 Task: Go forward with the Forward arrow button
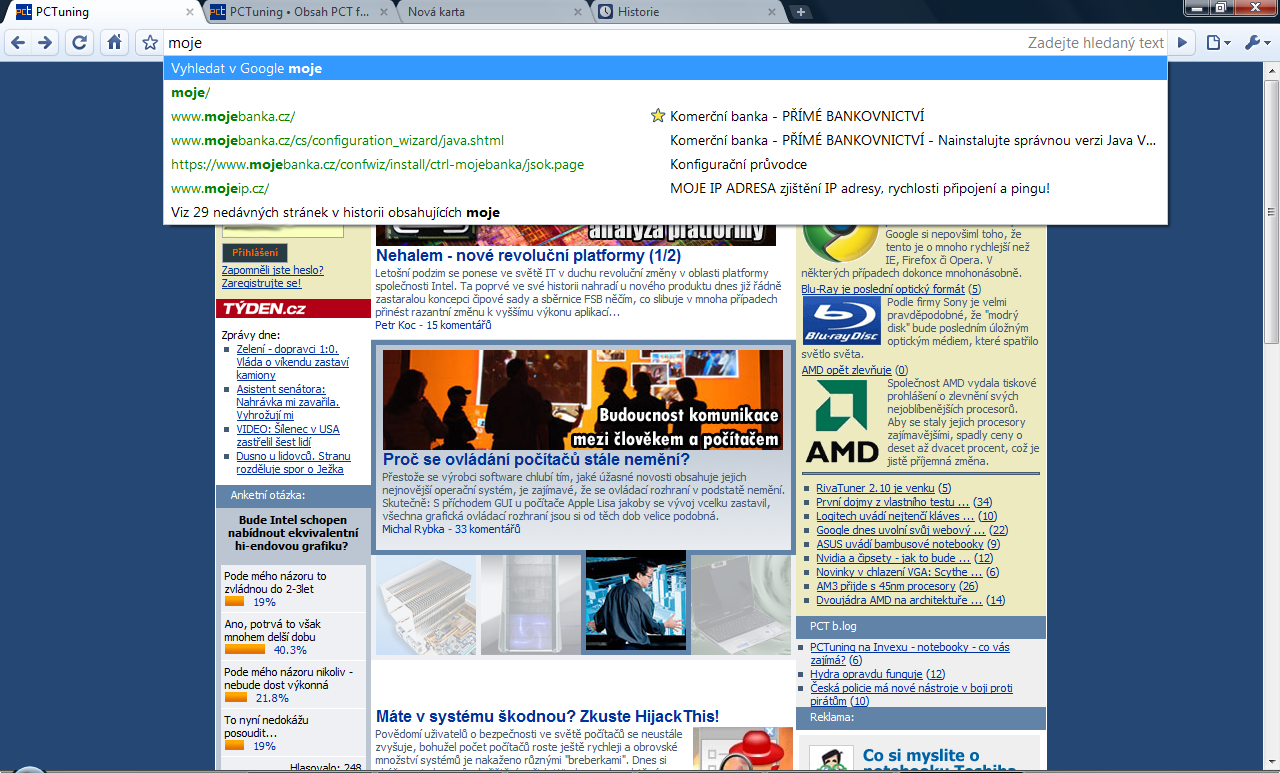45,42
